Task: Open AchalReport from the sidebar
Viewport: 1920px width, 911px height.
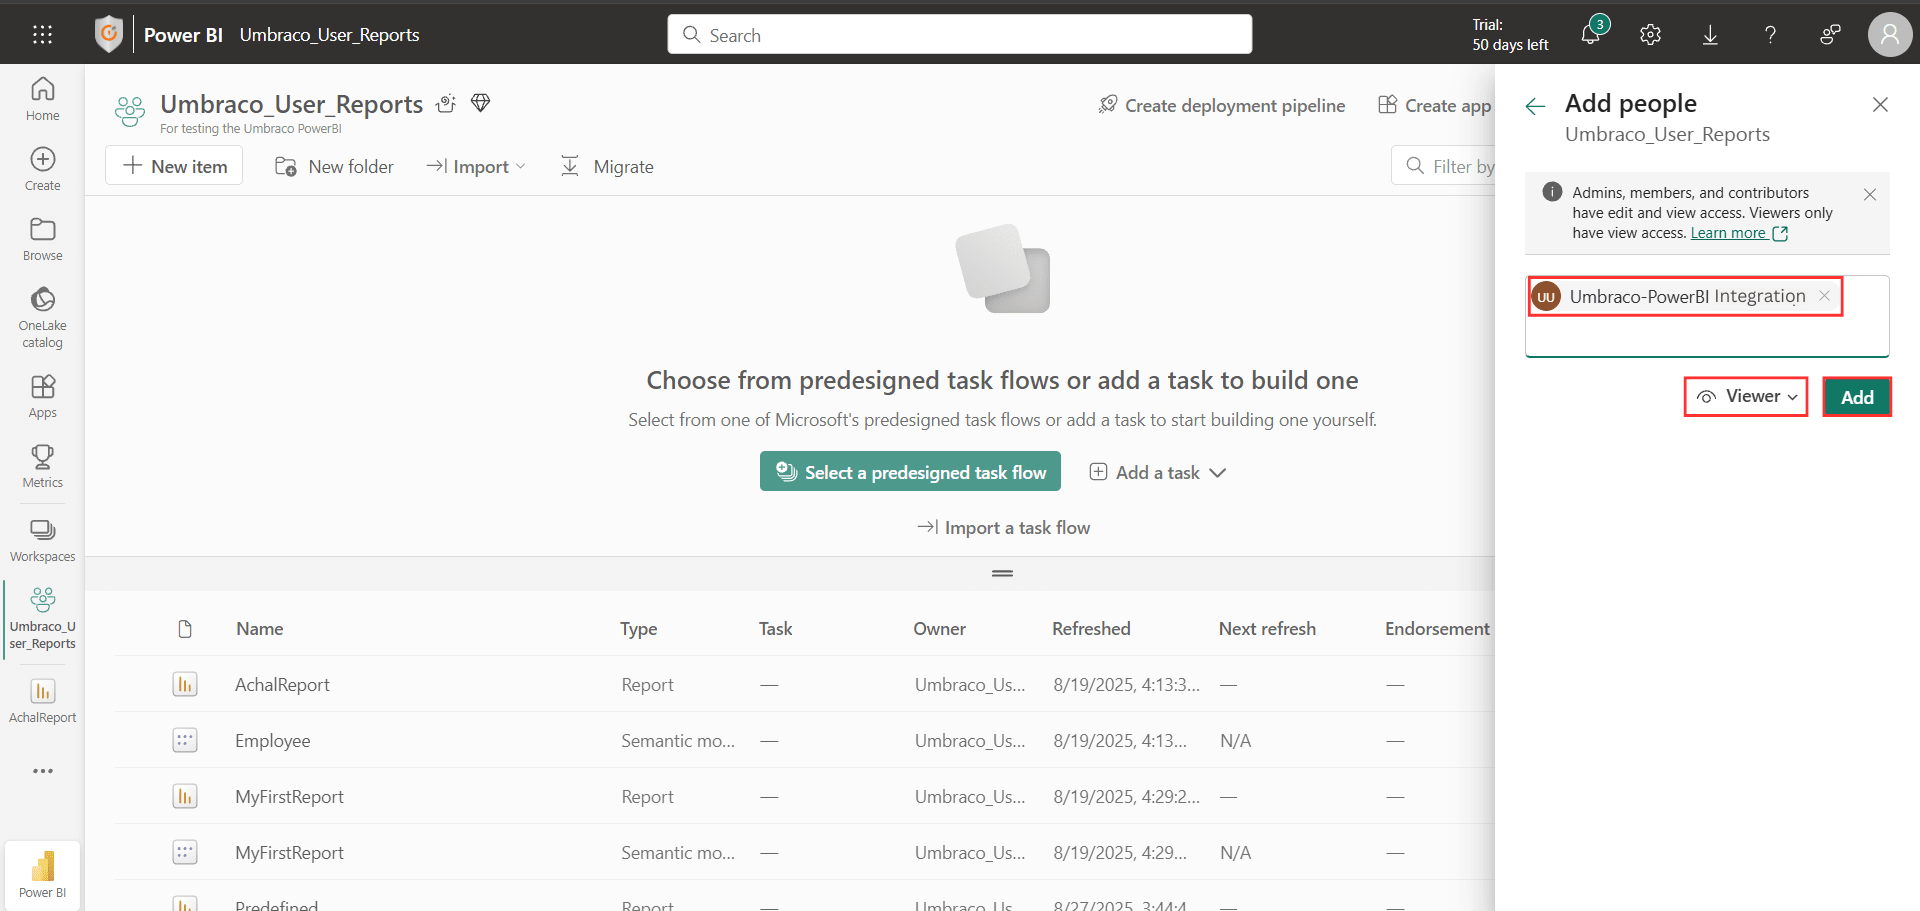Action: (42, 701)
